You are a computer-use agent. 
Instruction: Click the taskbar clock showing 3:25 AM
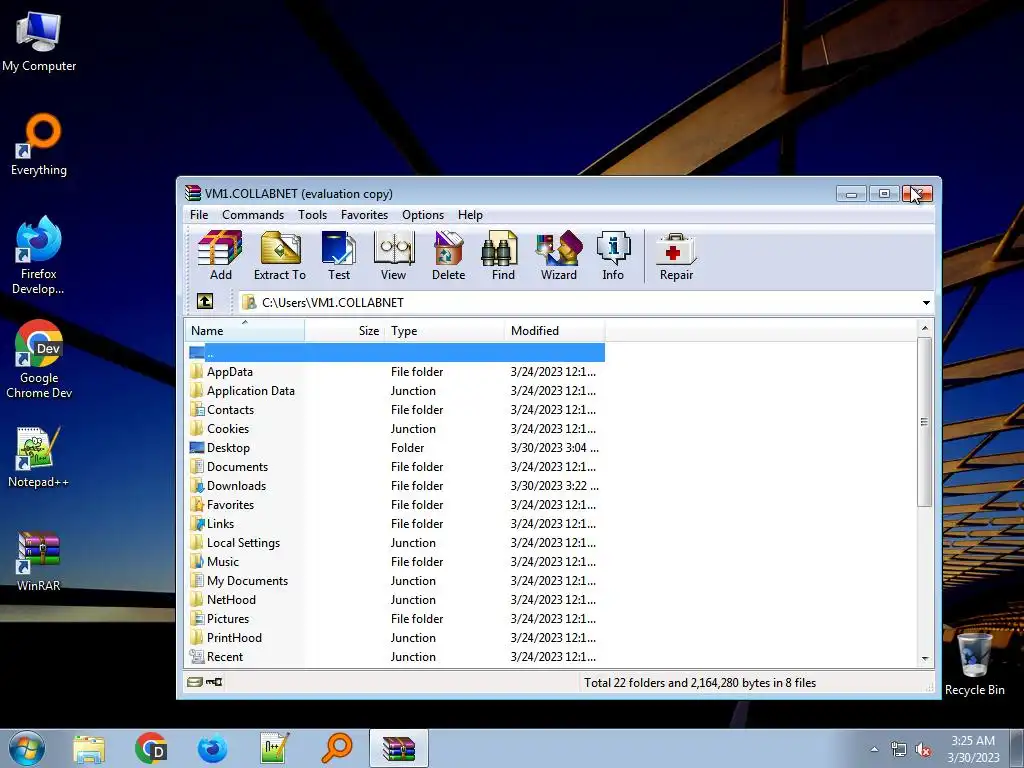(x=973, y=749)
